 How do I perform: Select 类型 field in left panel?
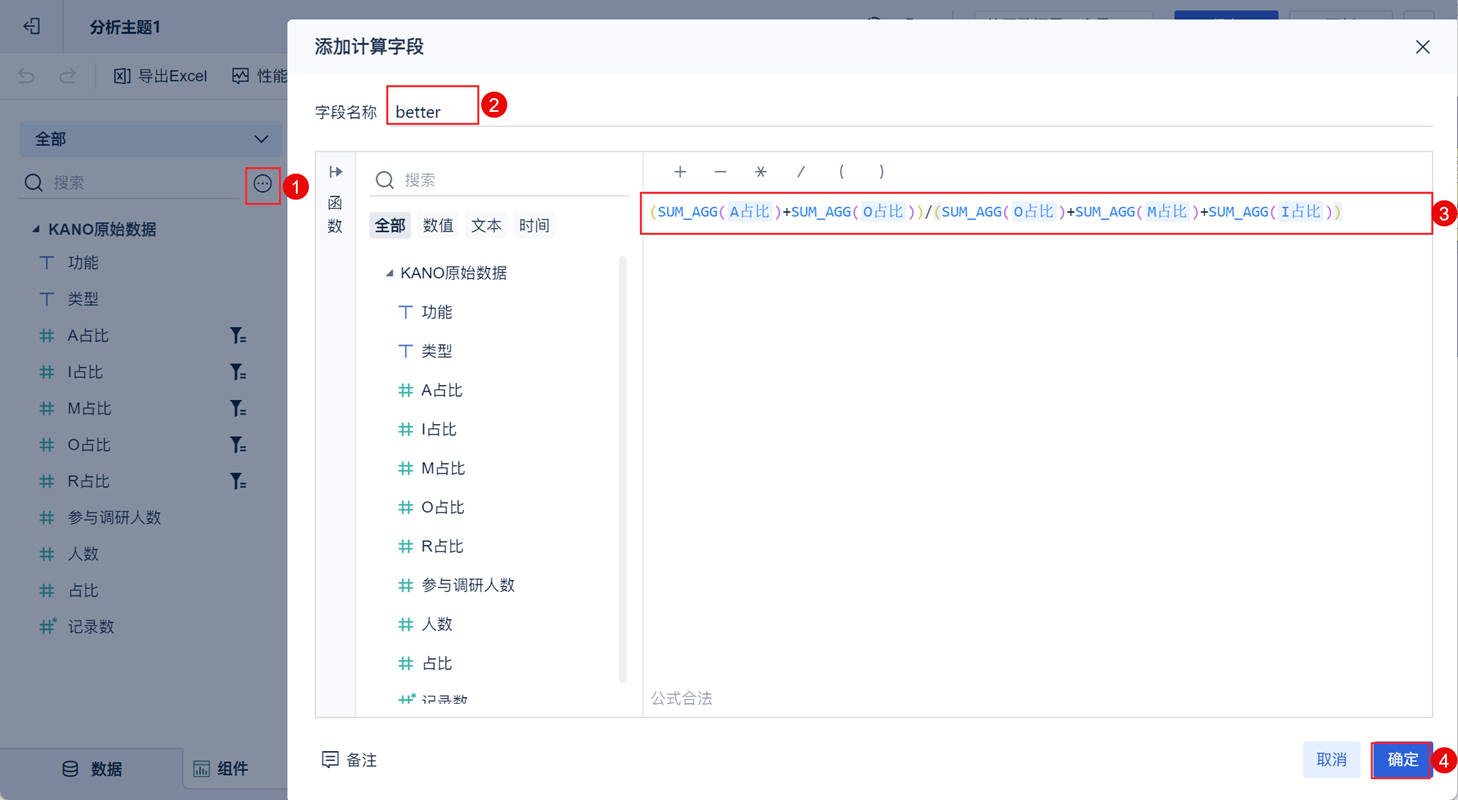83,299
